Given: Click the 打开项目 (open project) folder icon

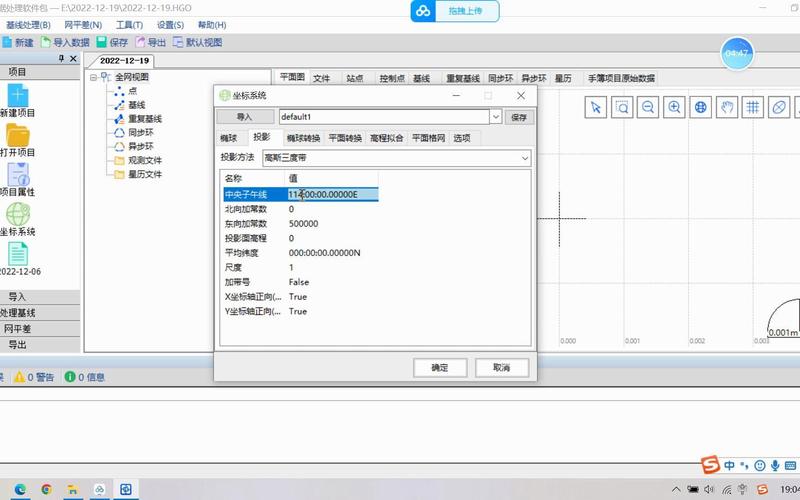Looking at the screenshot, I should [x=18, y=135].
